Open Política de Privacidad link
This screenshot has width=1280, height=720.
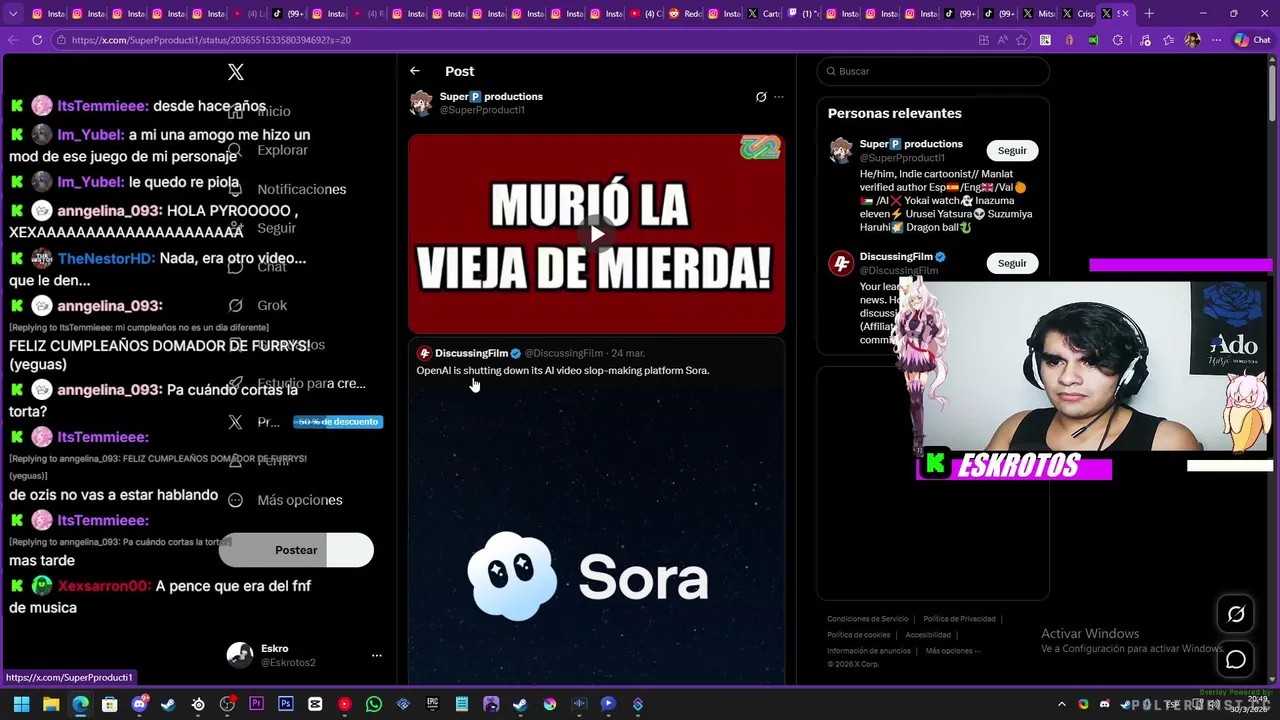[959, 619]
